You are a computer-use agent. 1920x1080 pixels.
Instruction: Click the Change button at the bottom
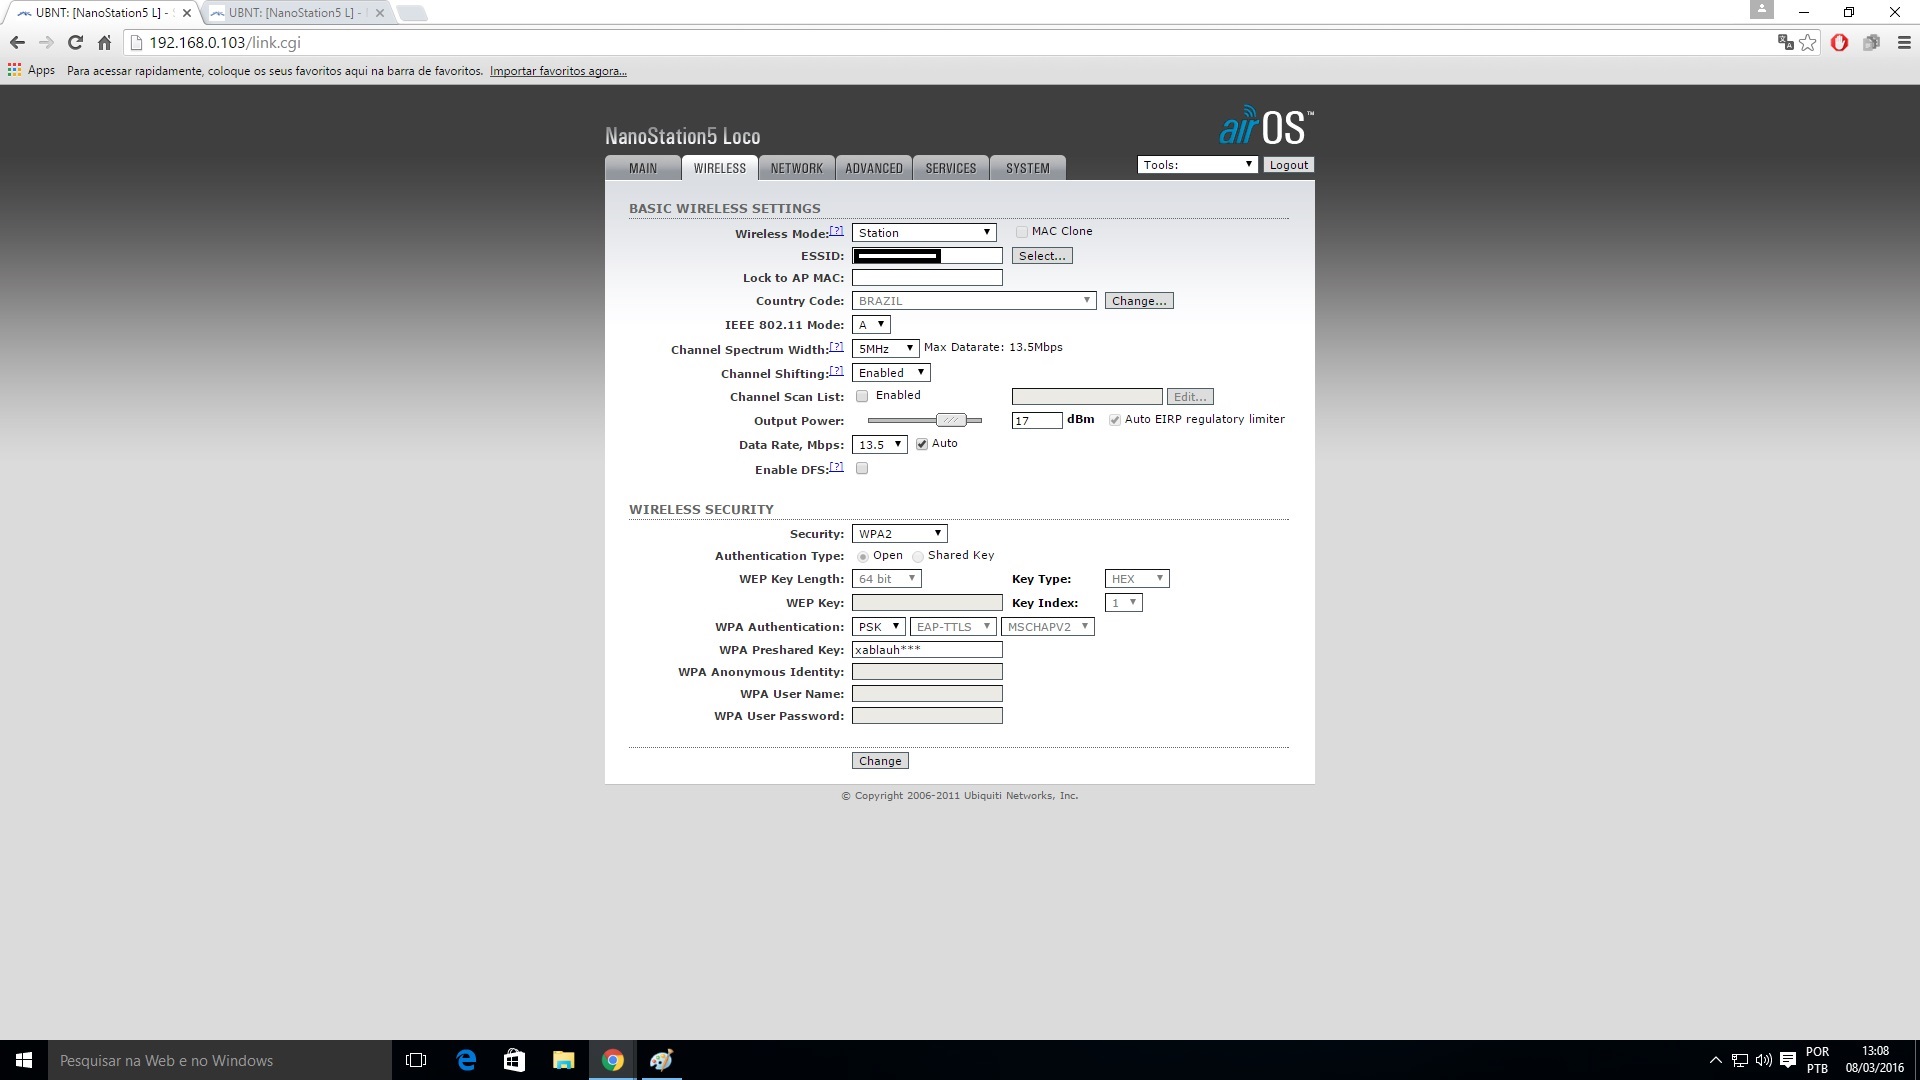coord(880,761)
